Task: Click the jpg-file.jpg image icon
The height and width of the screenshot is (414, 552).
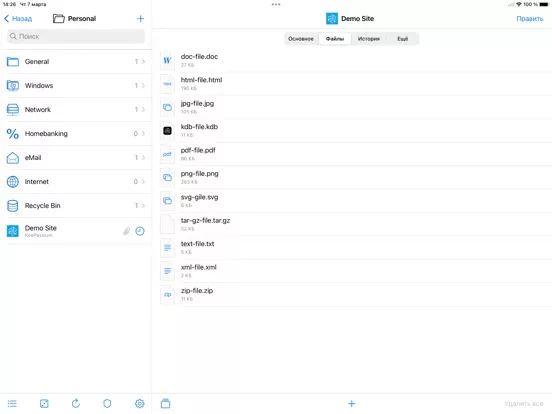Action: [x=167, y=107]
